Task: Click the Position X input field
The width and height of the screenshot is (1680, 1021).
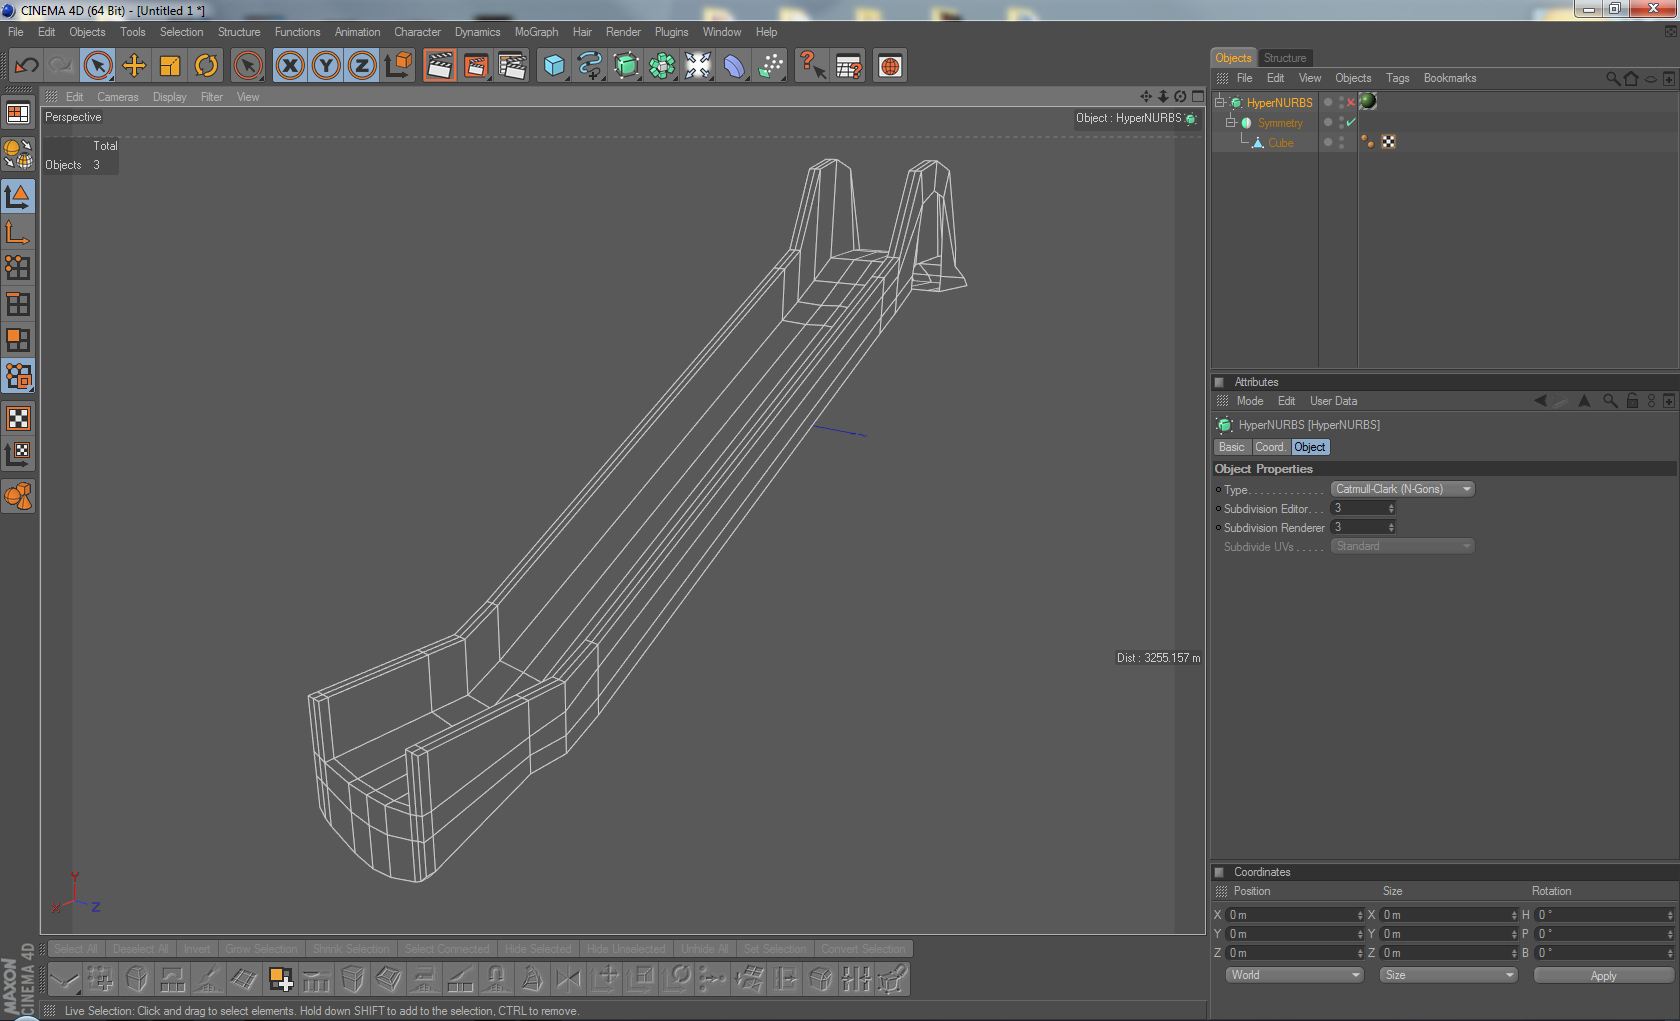Action: (1290, 915)
